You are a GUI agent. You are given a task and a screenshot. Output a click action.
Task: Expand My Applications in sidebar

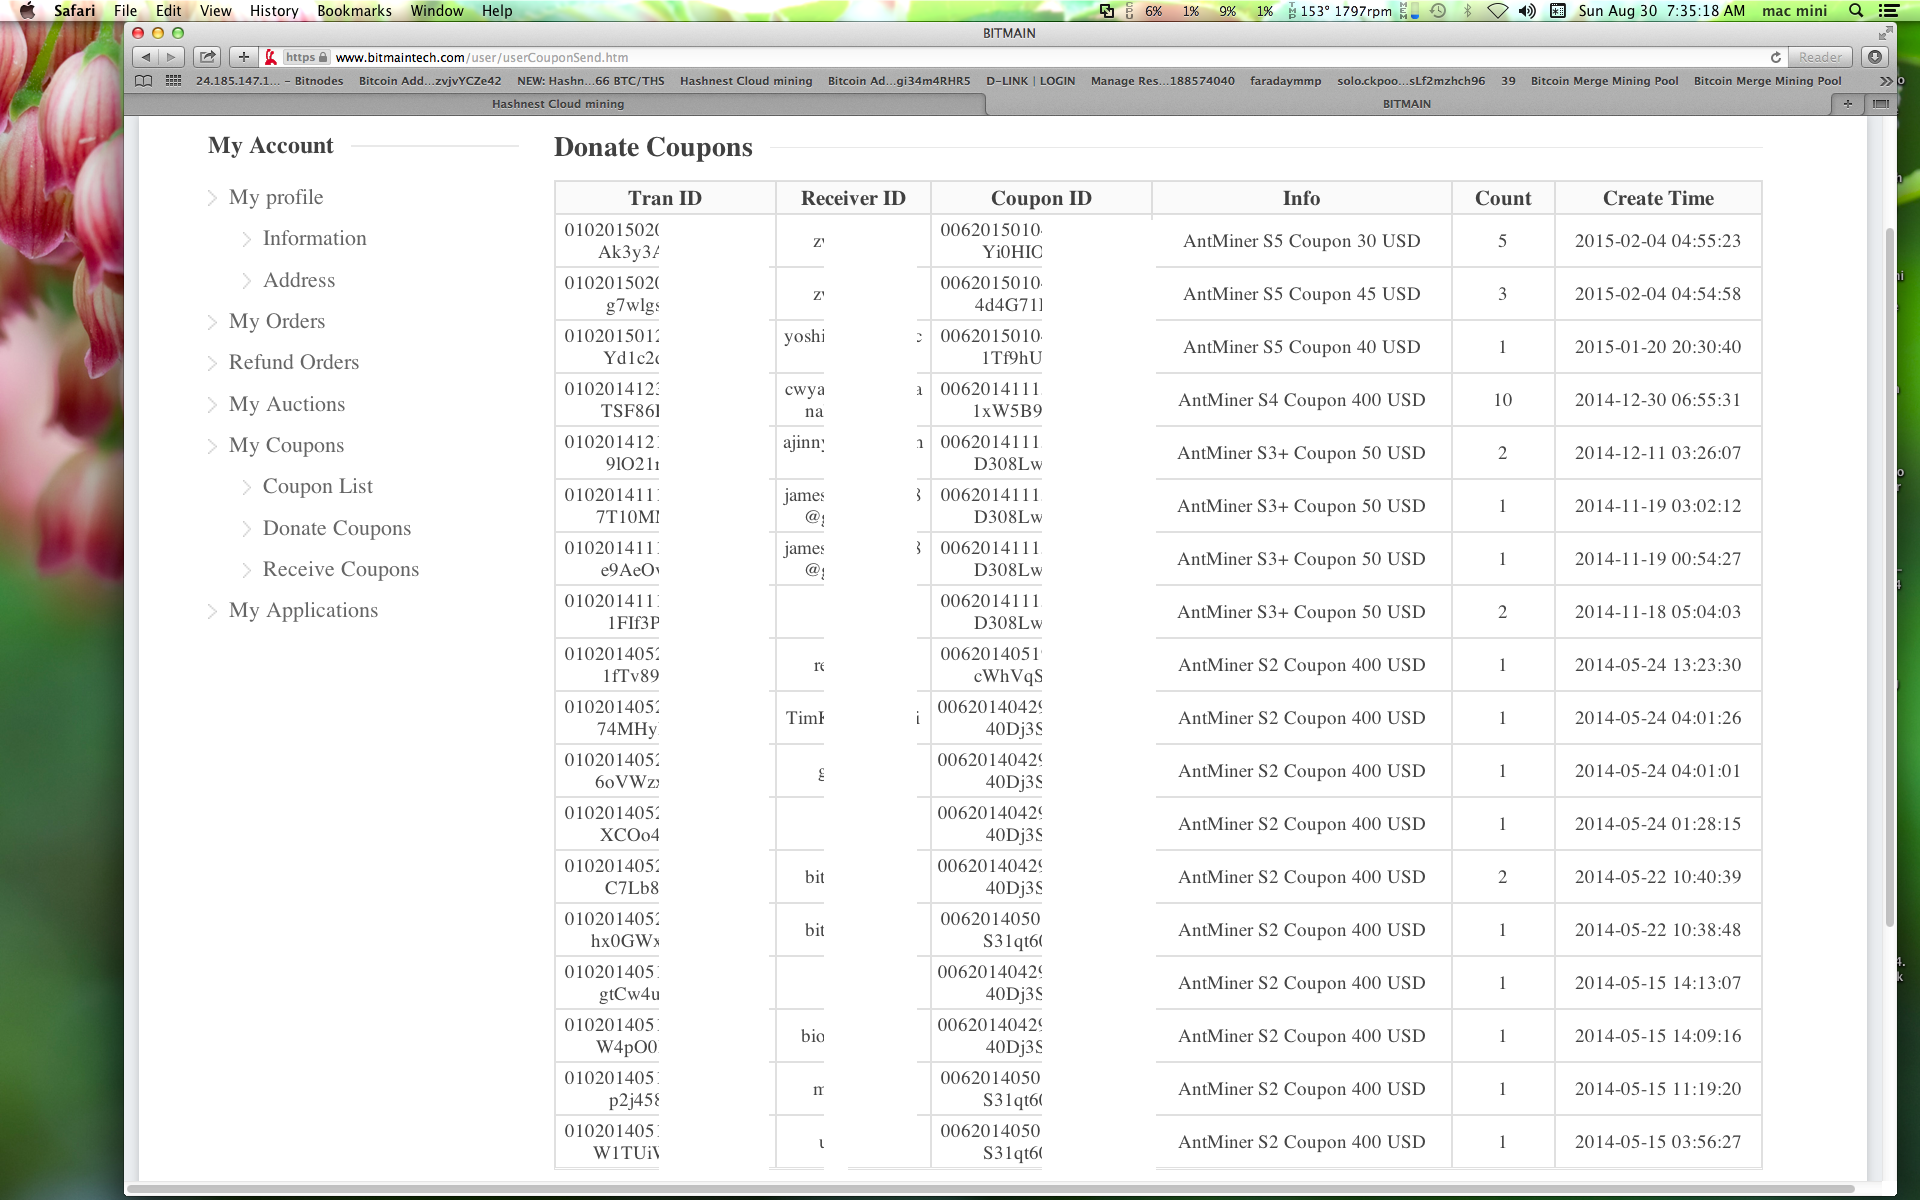tap(303, 610)
